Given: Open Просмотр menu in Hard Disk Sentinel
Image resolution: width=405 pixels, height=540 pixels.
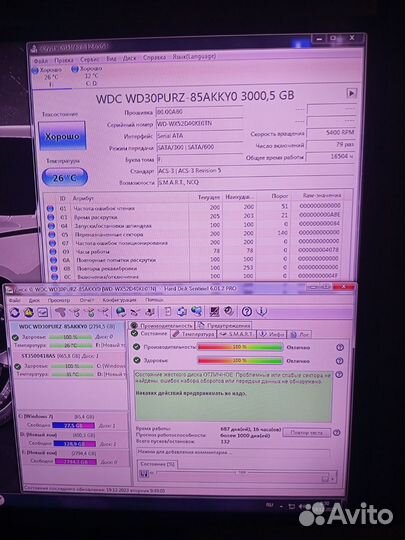Looking at the screenshot, I should [59, 300].
